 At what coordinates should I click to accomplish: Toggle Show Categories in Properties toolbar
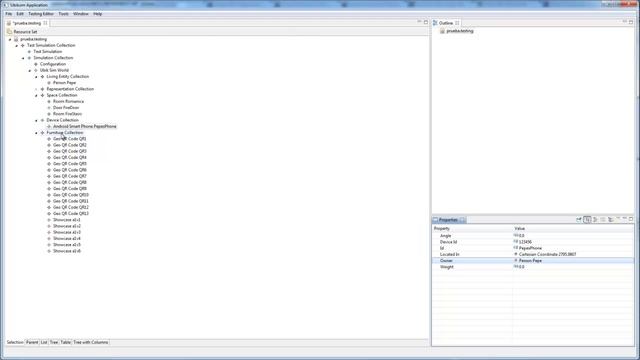[587, 220]
